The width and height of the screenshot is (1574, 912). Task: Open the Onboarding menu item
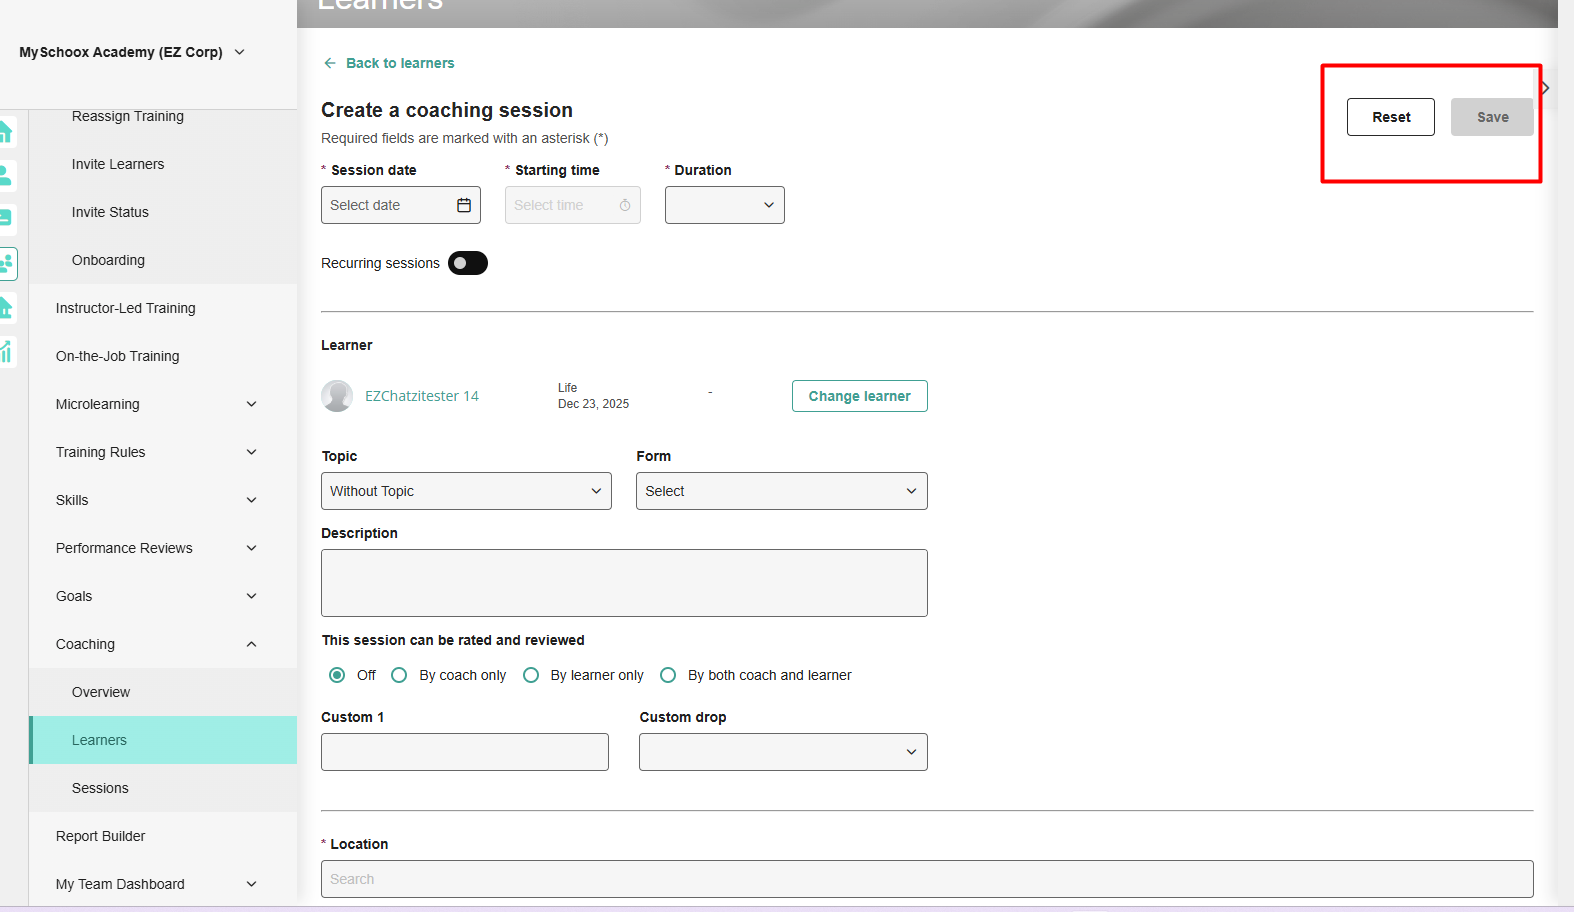108,260
